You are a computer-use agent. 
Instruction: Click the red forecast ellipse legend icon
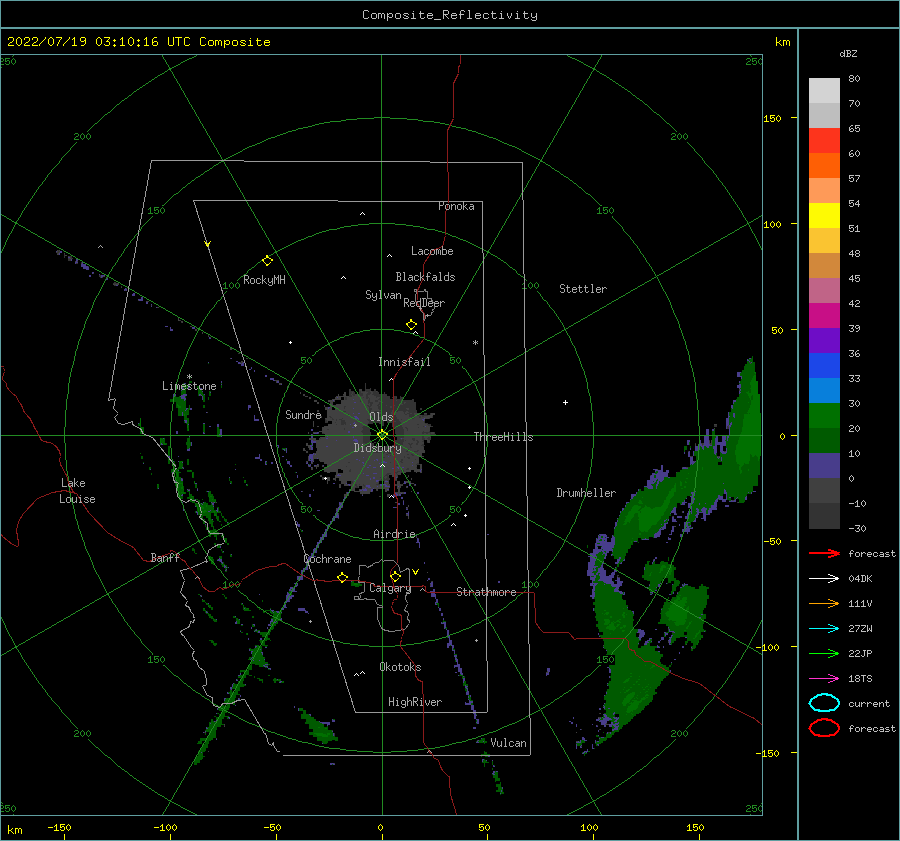824,728
